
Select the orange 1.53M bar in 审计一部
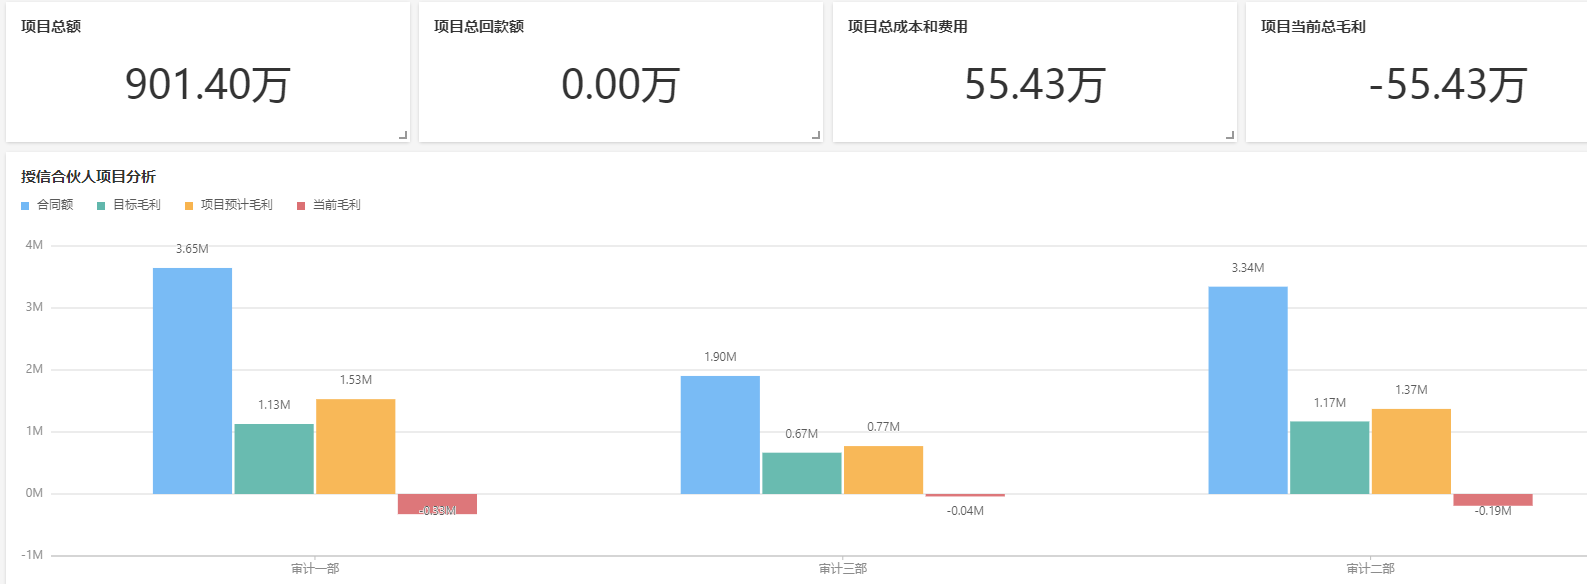pos(355,446)
